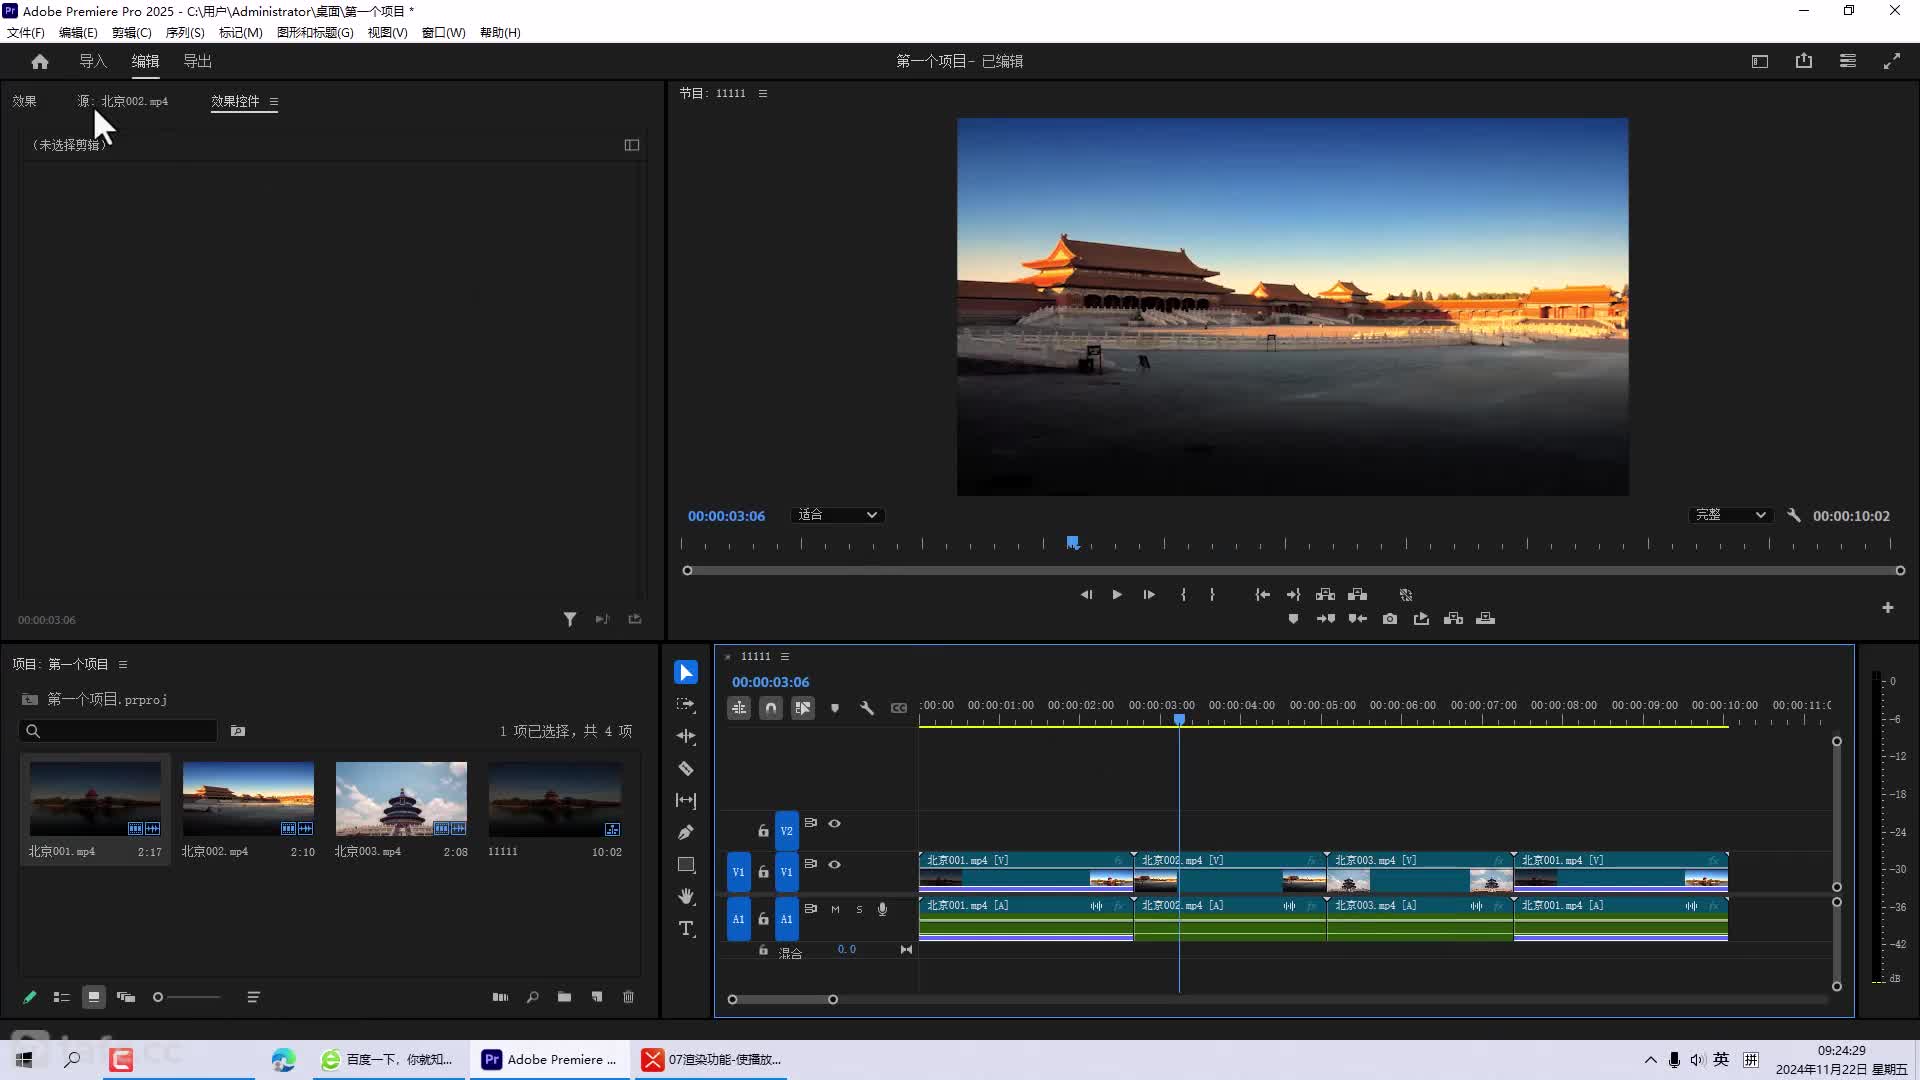Select the 北京003.mp4 thumbnail
This screenshot has width=1920, height=1080.
[401, 798]
